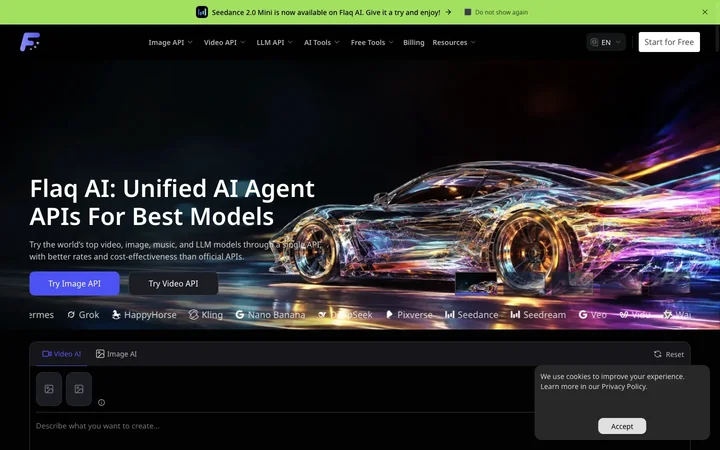This screenshot has height=450, width=720.
Task: Switch to the Video AI tab
Action: click(x=61, y=354)
